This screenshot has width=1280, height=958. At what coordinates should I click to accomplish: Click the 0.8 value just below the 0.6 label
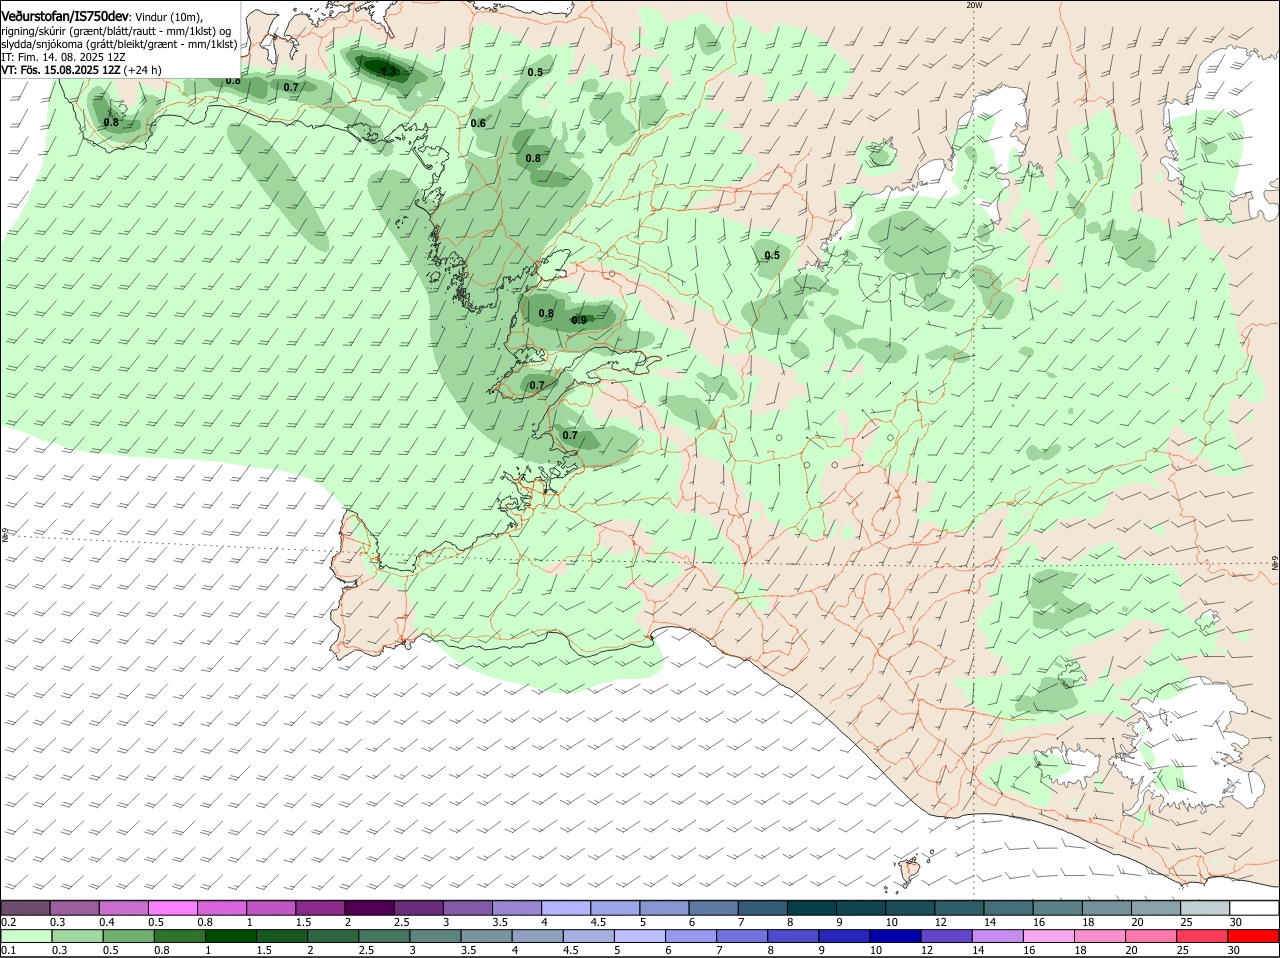coord(533,158)
